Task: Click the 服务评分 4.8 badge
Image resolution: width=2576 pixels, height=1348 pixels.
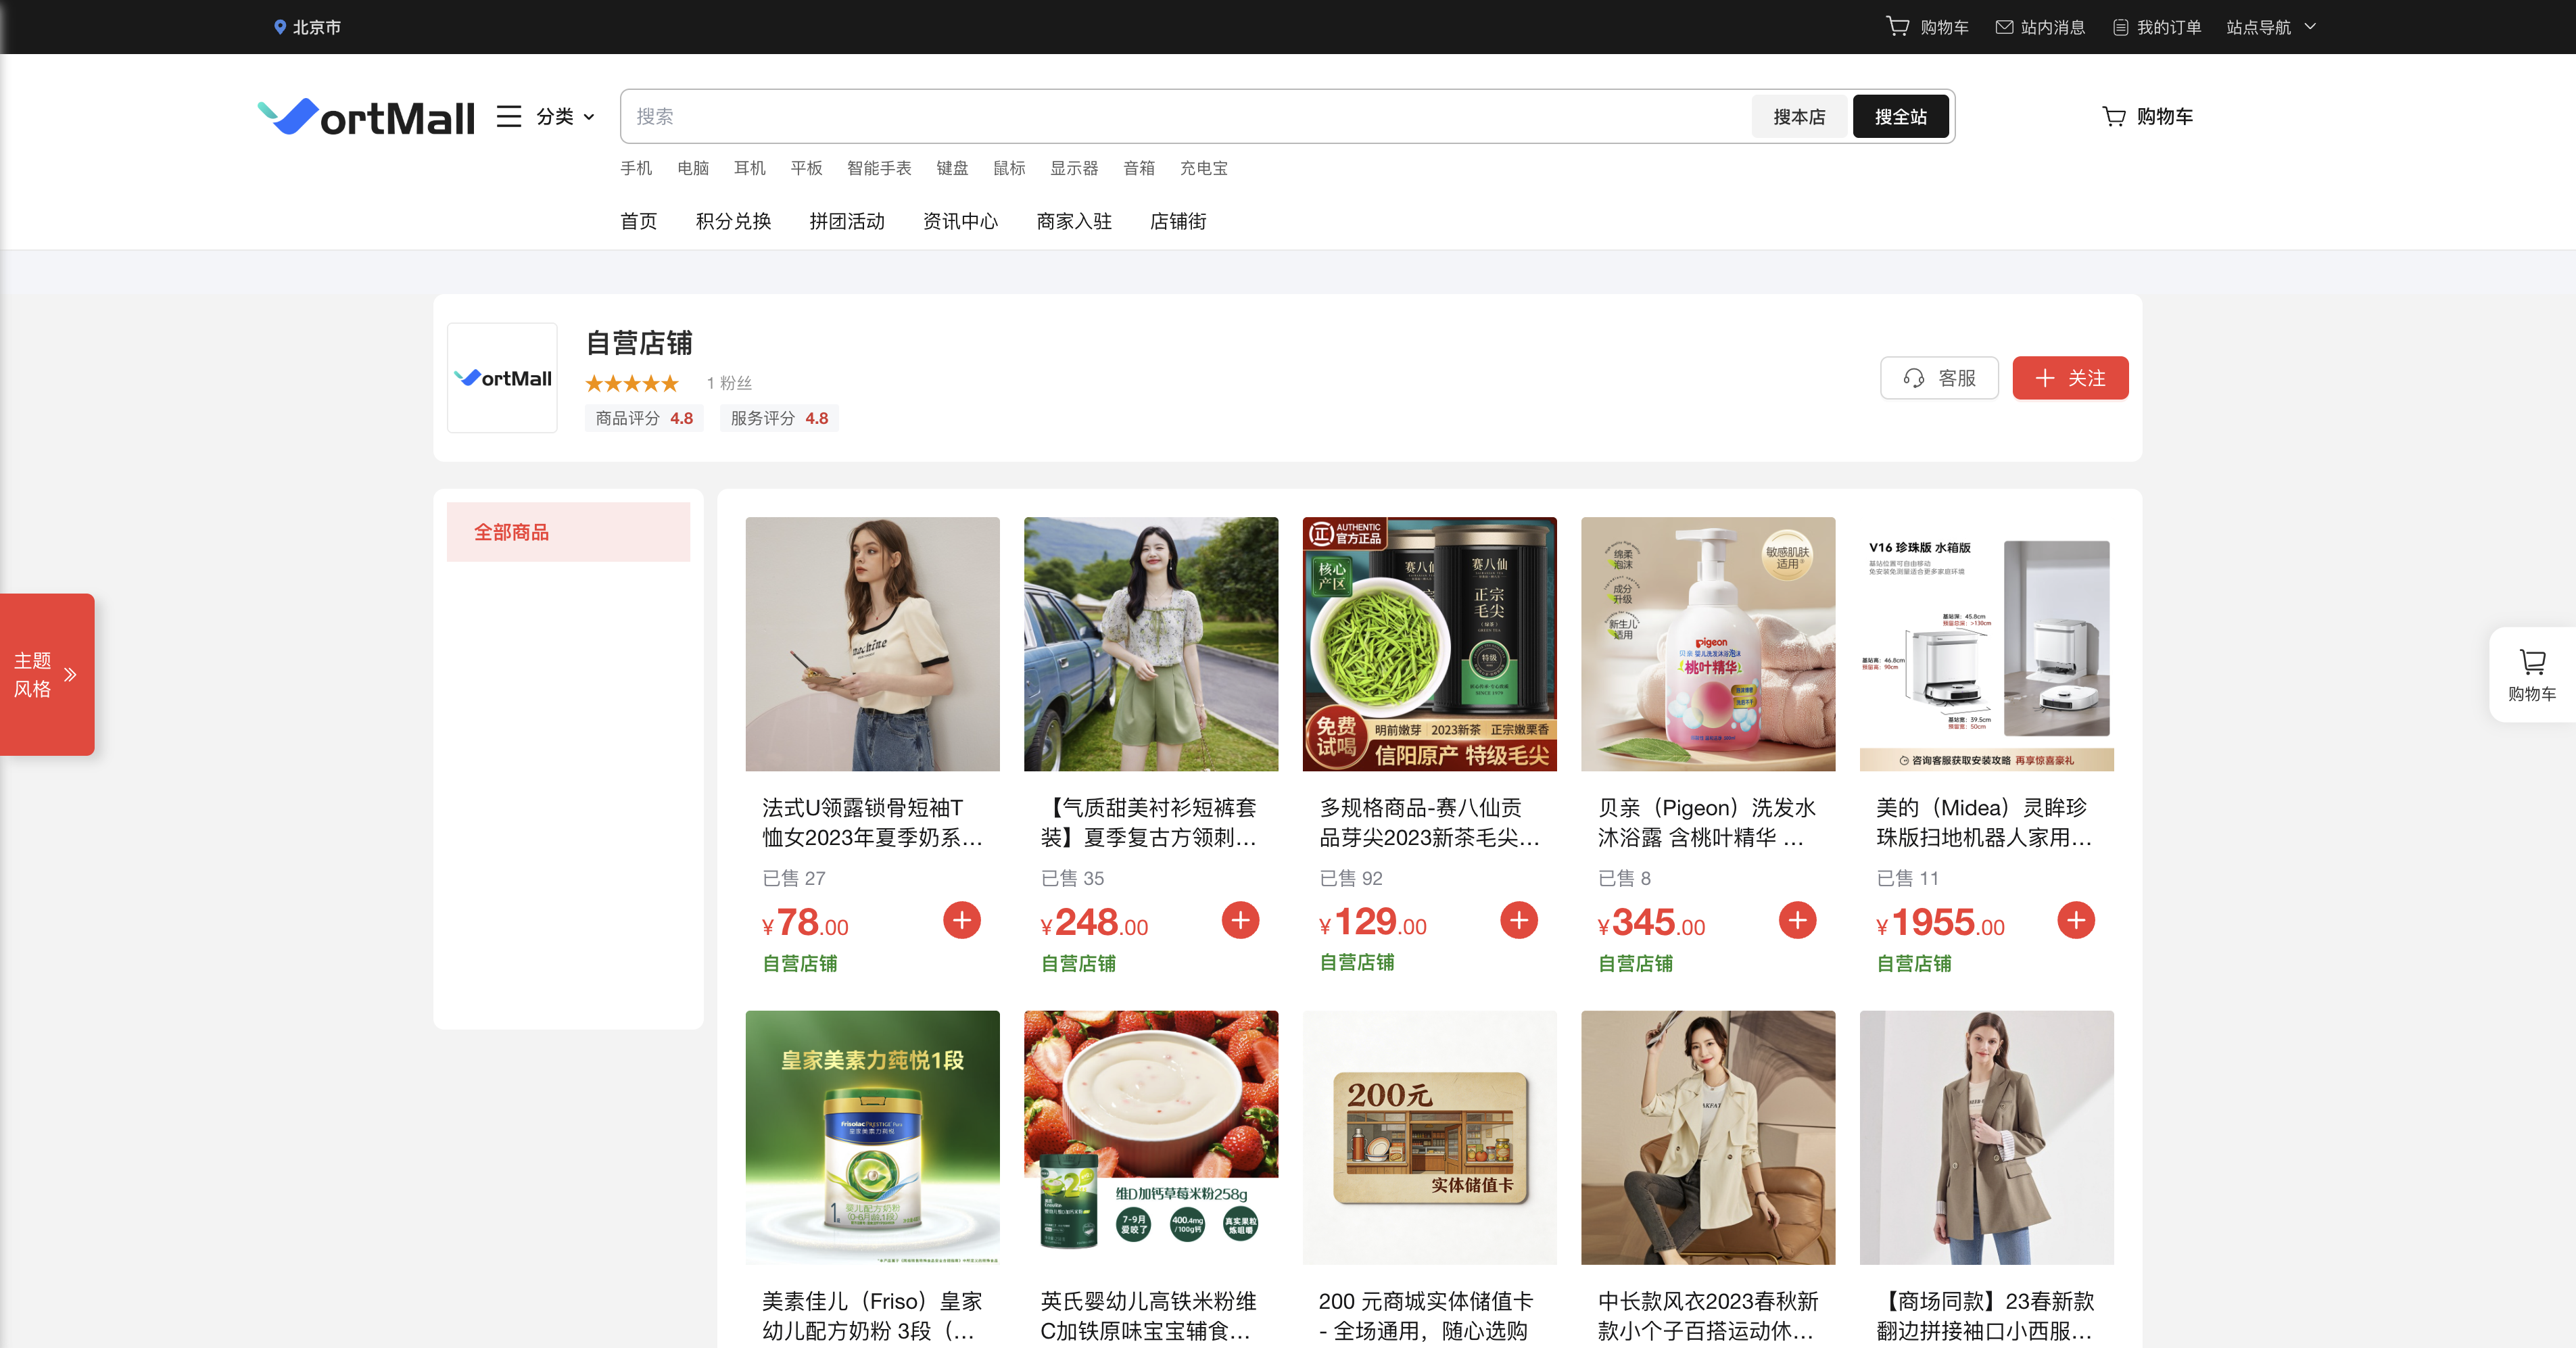Action: 779,418
